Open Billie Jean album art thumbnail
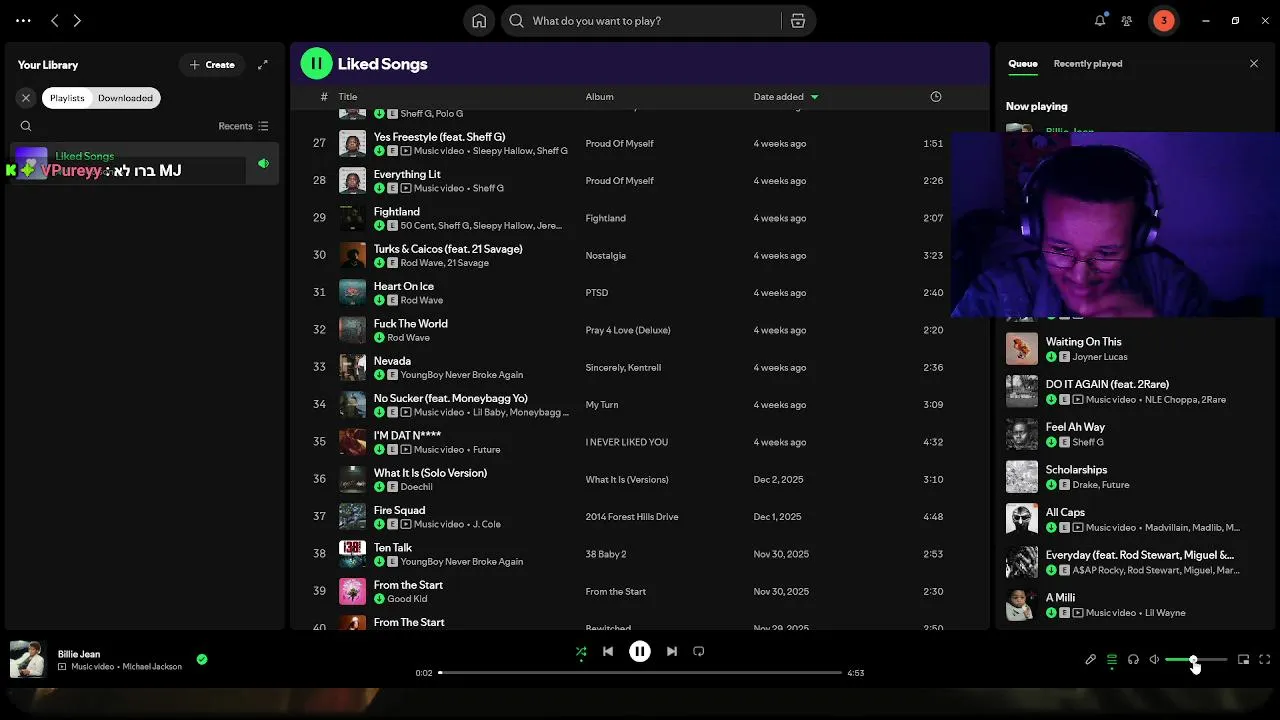Screen dimensions: 1280x720 (x=27, y=660)
